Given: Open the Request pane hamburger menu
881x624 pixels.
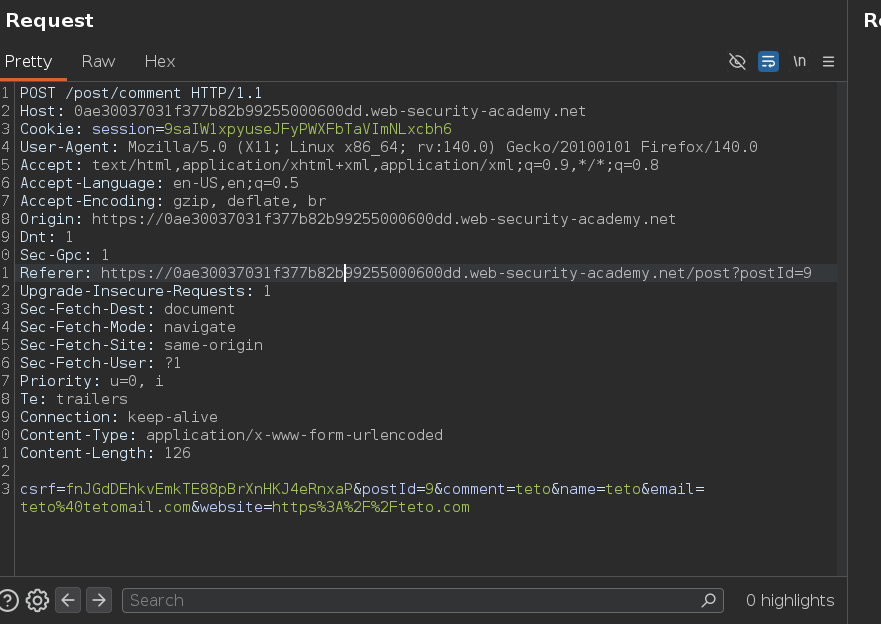Looking at the screenshot, I should click(828, 61).
